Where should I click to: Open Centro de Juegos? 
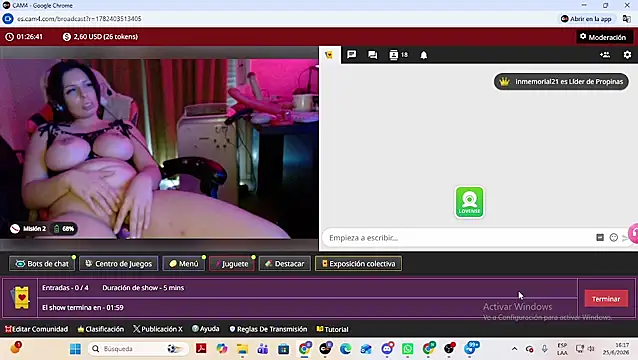point(118,264)
